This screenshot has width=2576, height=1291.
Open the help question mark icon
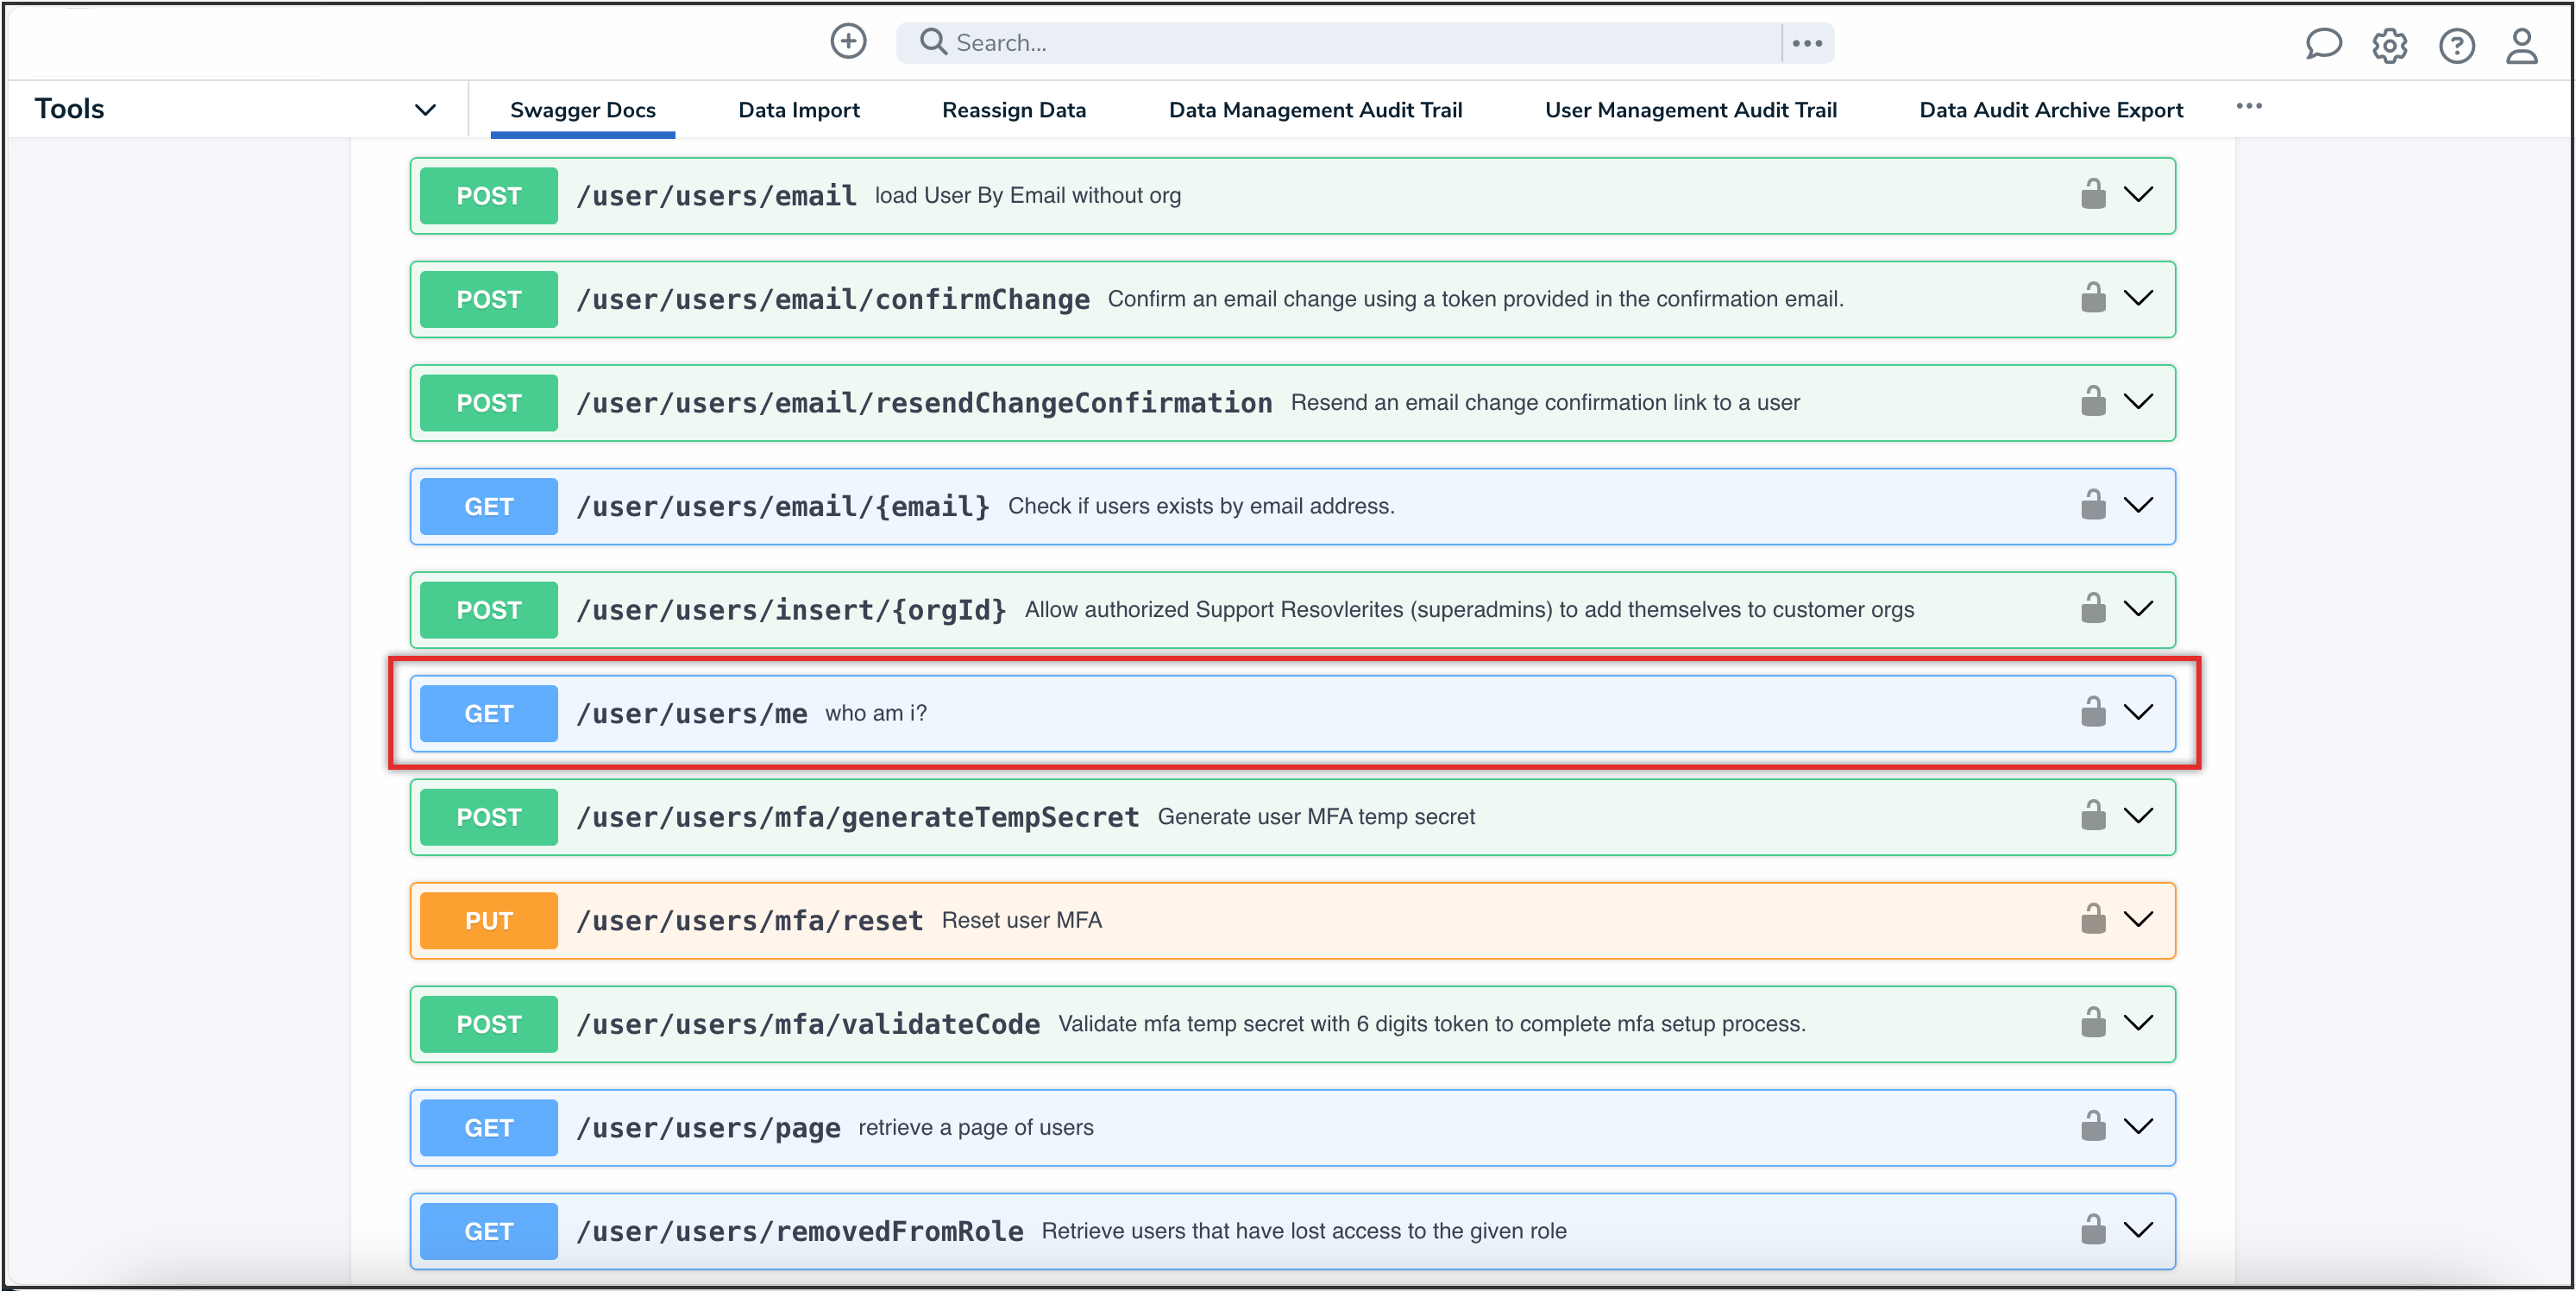(x=2457, y=46)
